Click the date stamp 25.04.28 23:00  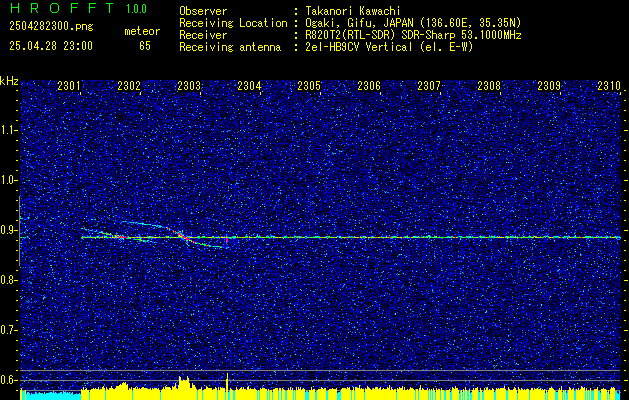[51, 46]
